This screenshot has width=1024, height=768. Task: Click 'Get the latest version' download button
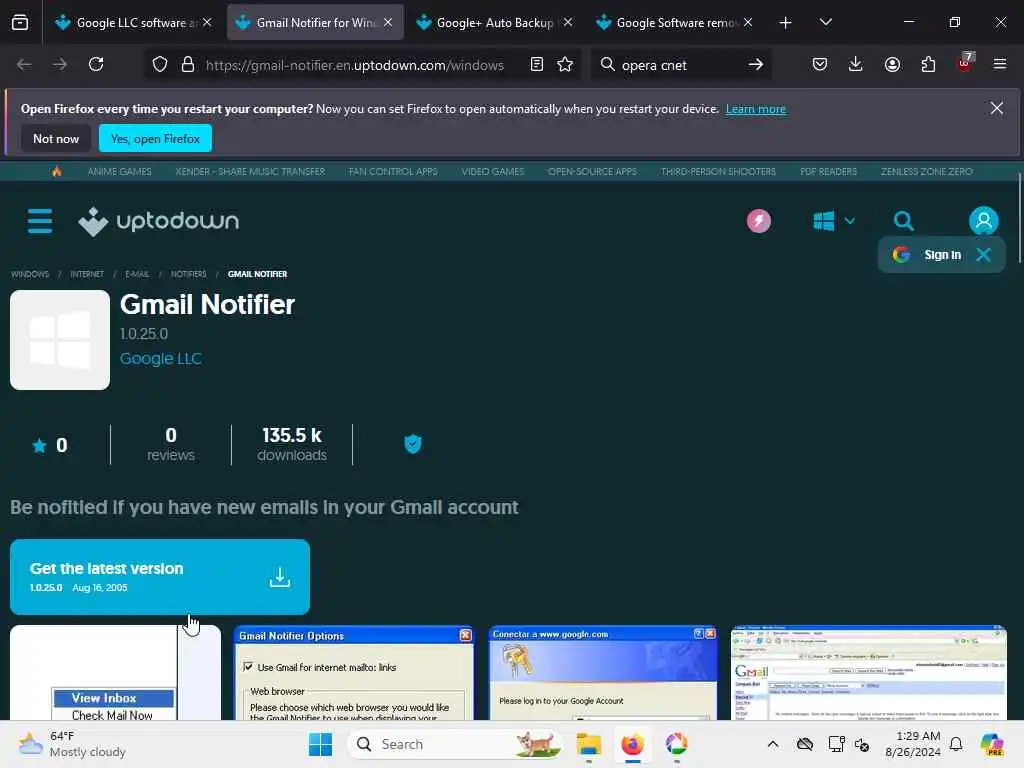click(x=160, y=577)
